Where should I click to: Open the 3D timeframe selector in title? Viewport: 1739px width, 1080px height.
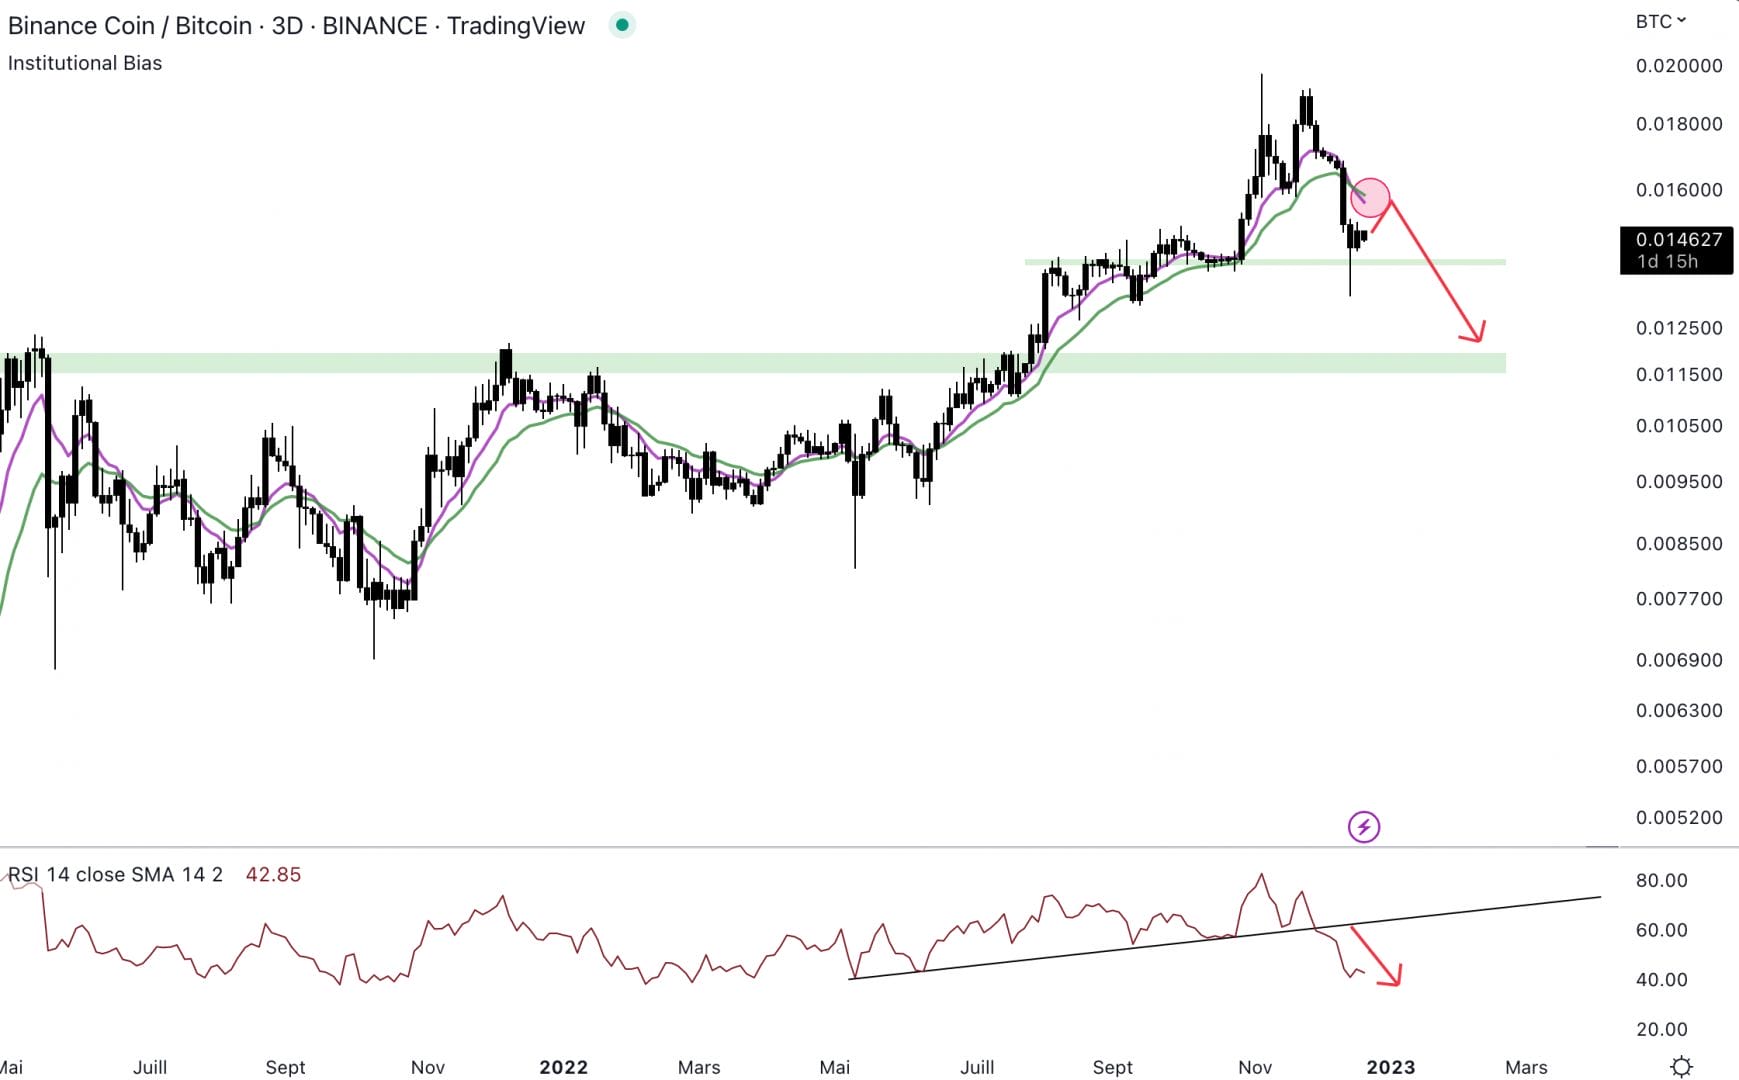[287, 25]
